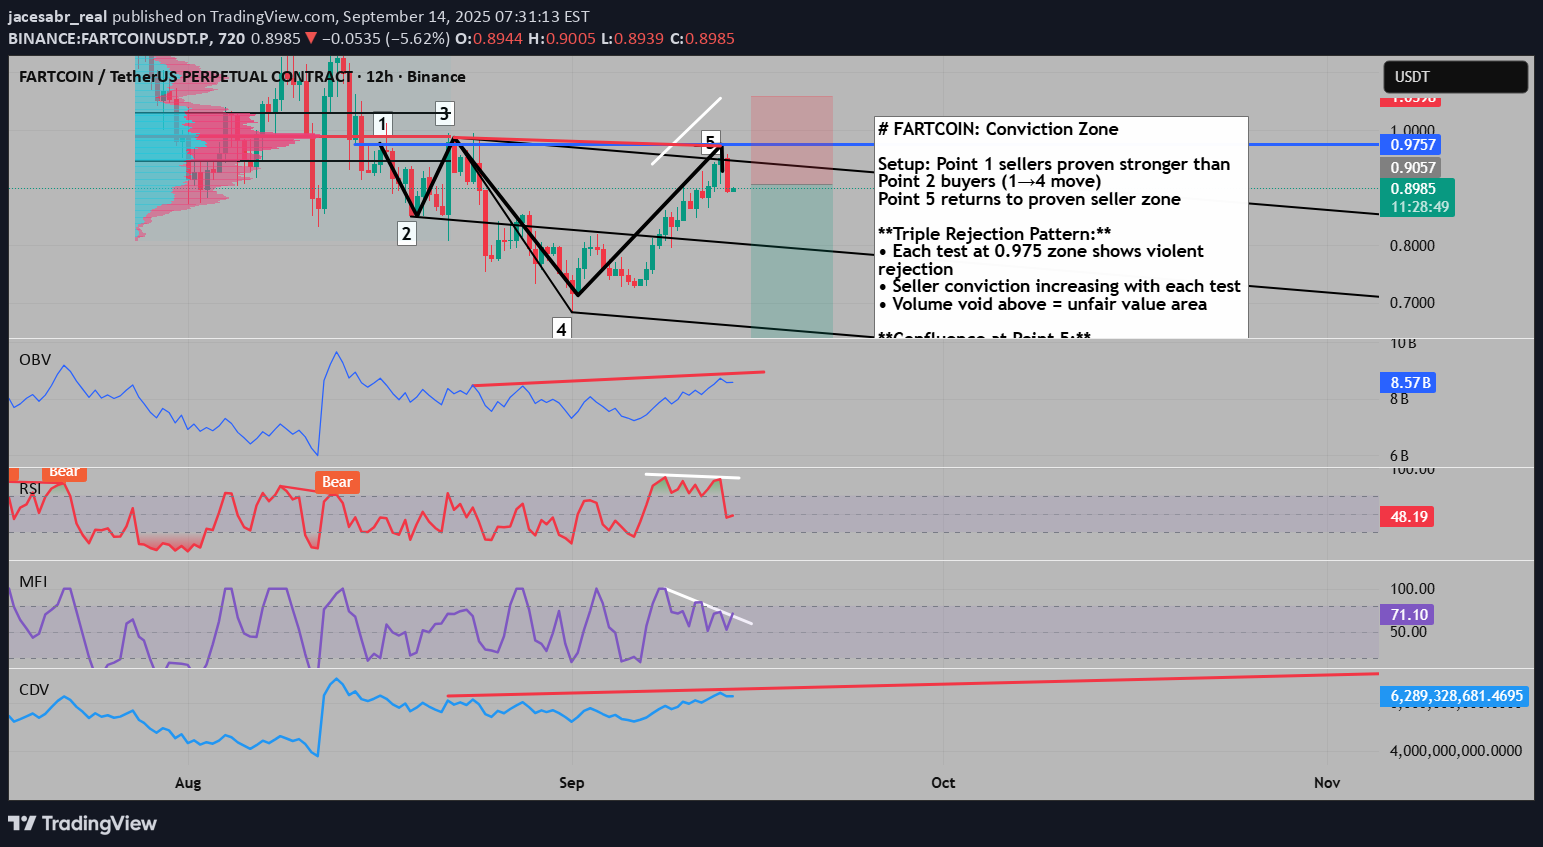Click the 0.7000 price axis level
The height and width of the screenshot is (847, 1543).
tap(1412, 303)
